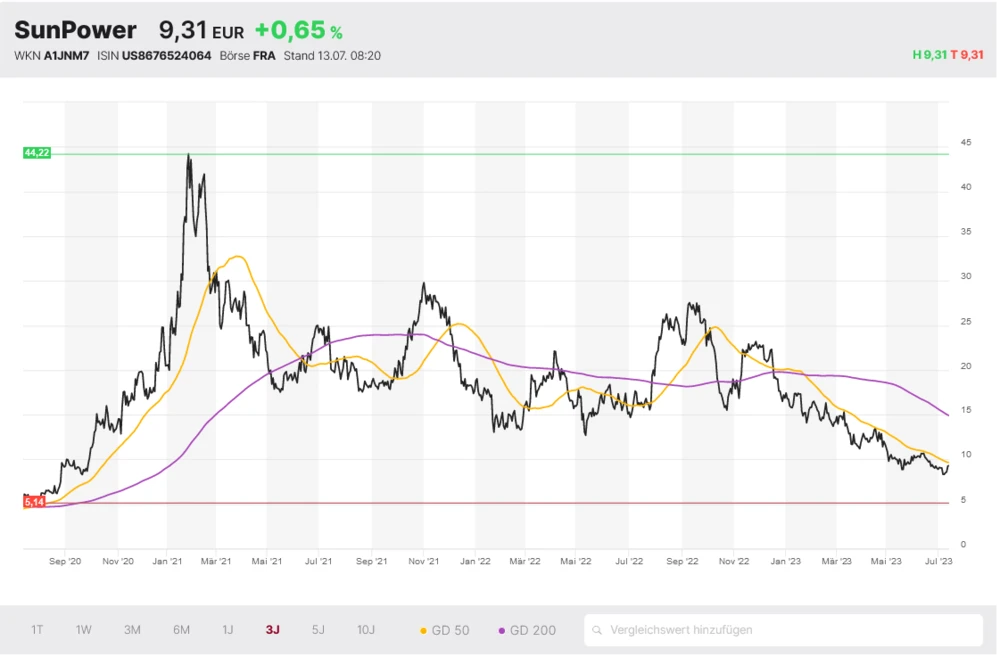Click the SunPower stock title
Viewport: 1000px width, 657px height.
coord(75,31)
